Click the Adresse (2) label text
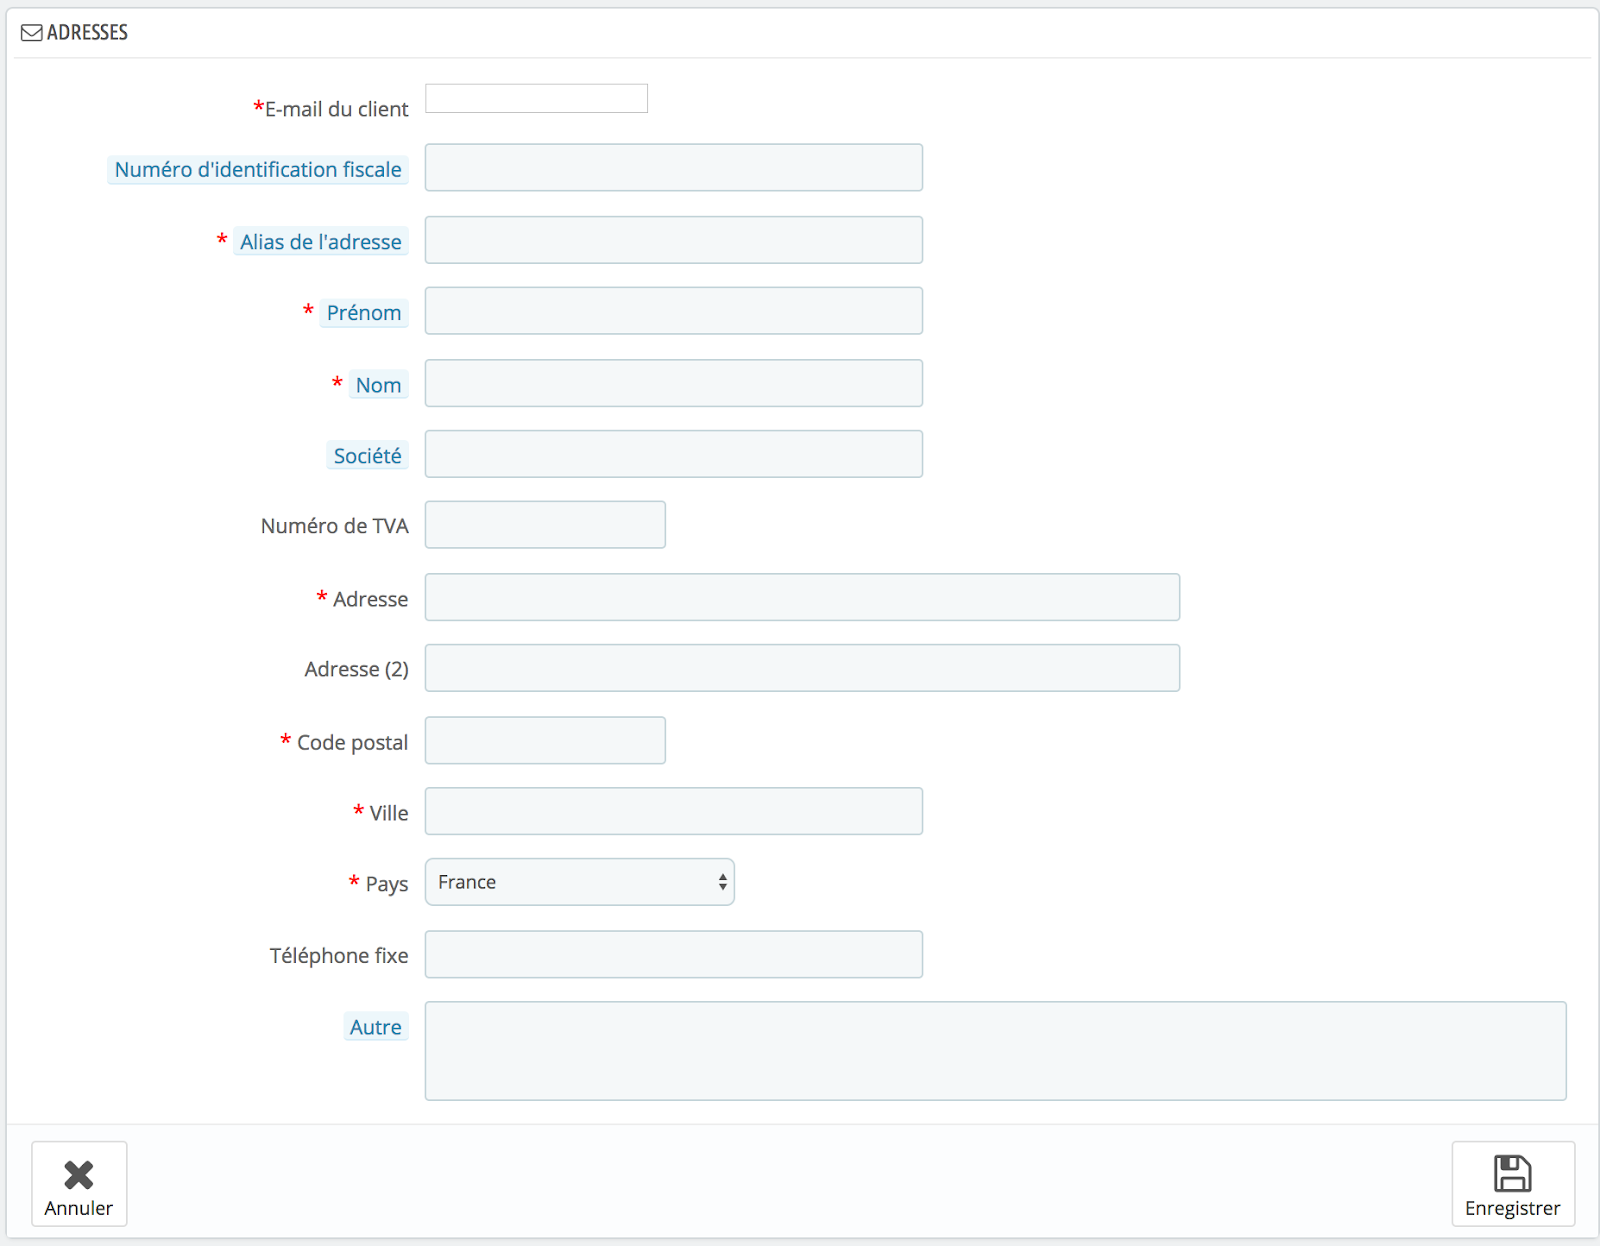Image resolution: width=1600 pixels, height=1246 pixels. 356,669
